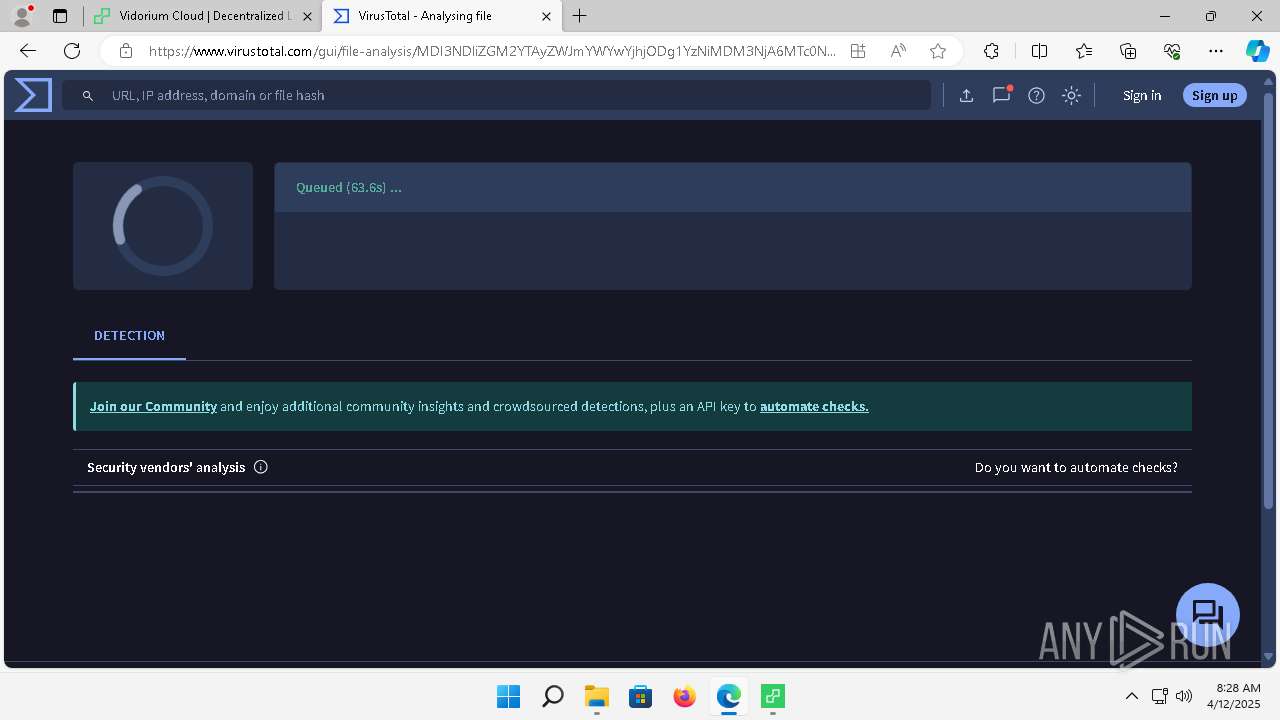Follow the automate checks link
1280x720 pixels.
[x=814, y=407]
